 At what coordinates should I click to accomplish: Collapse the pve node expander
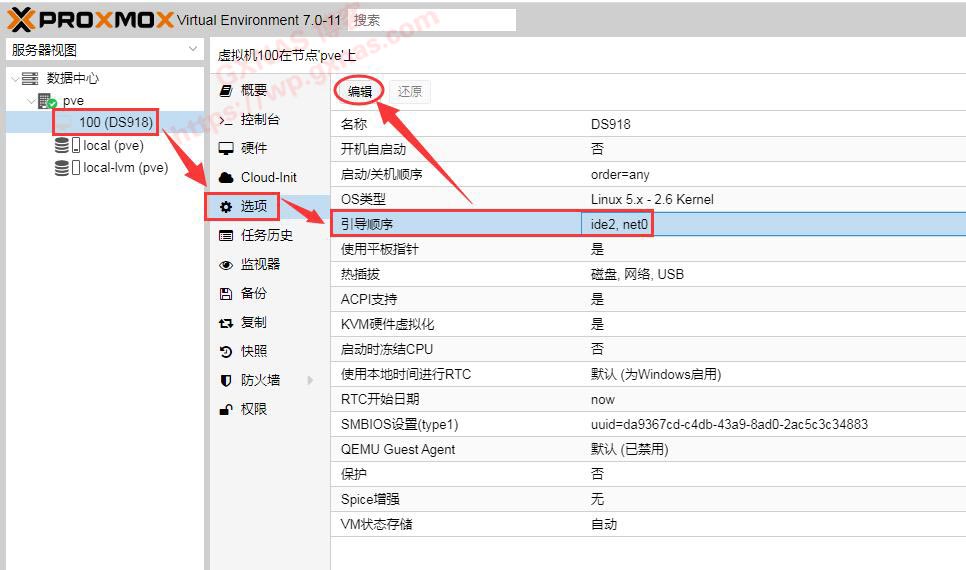30,101
